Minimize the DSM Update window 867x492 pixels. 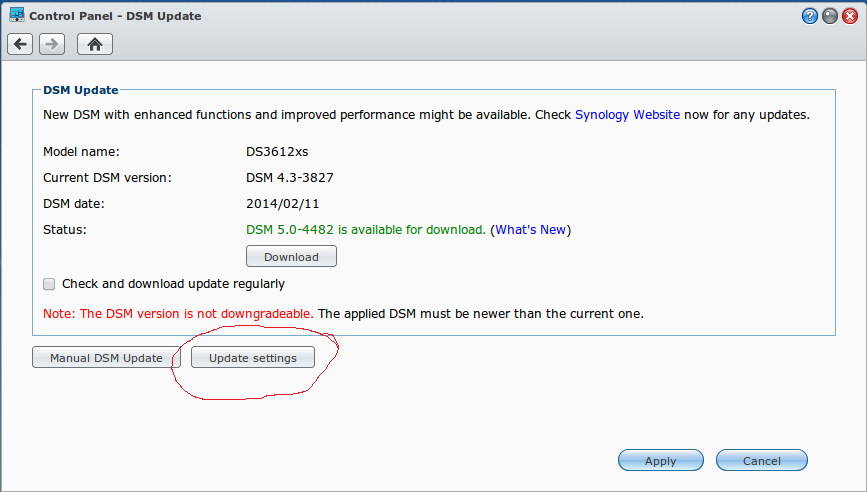(x=830, y=16)
